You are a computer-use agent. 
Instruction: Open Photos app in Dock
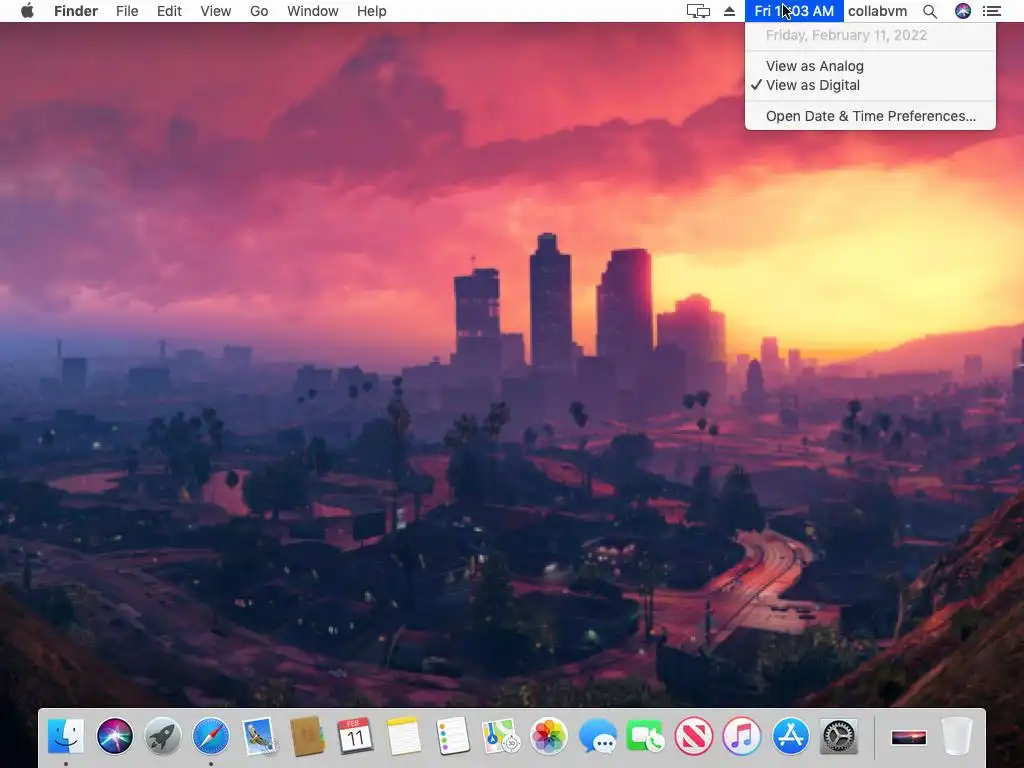(549, 737)
